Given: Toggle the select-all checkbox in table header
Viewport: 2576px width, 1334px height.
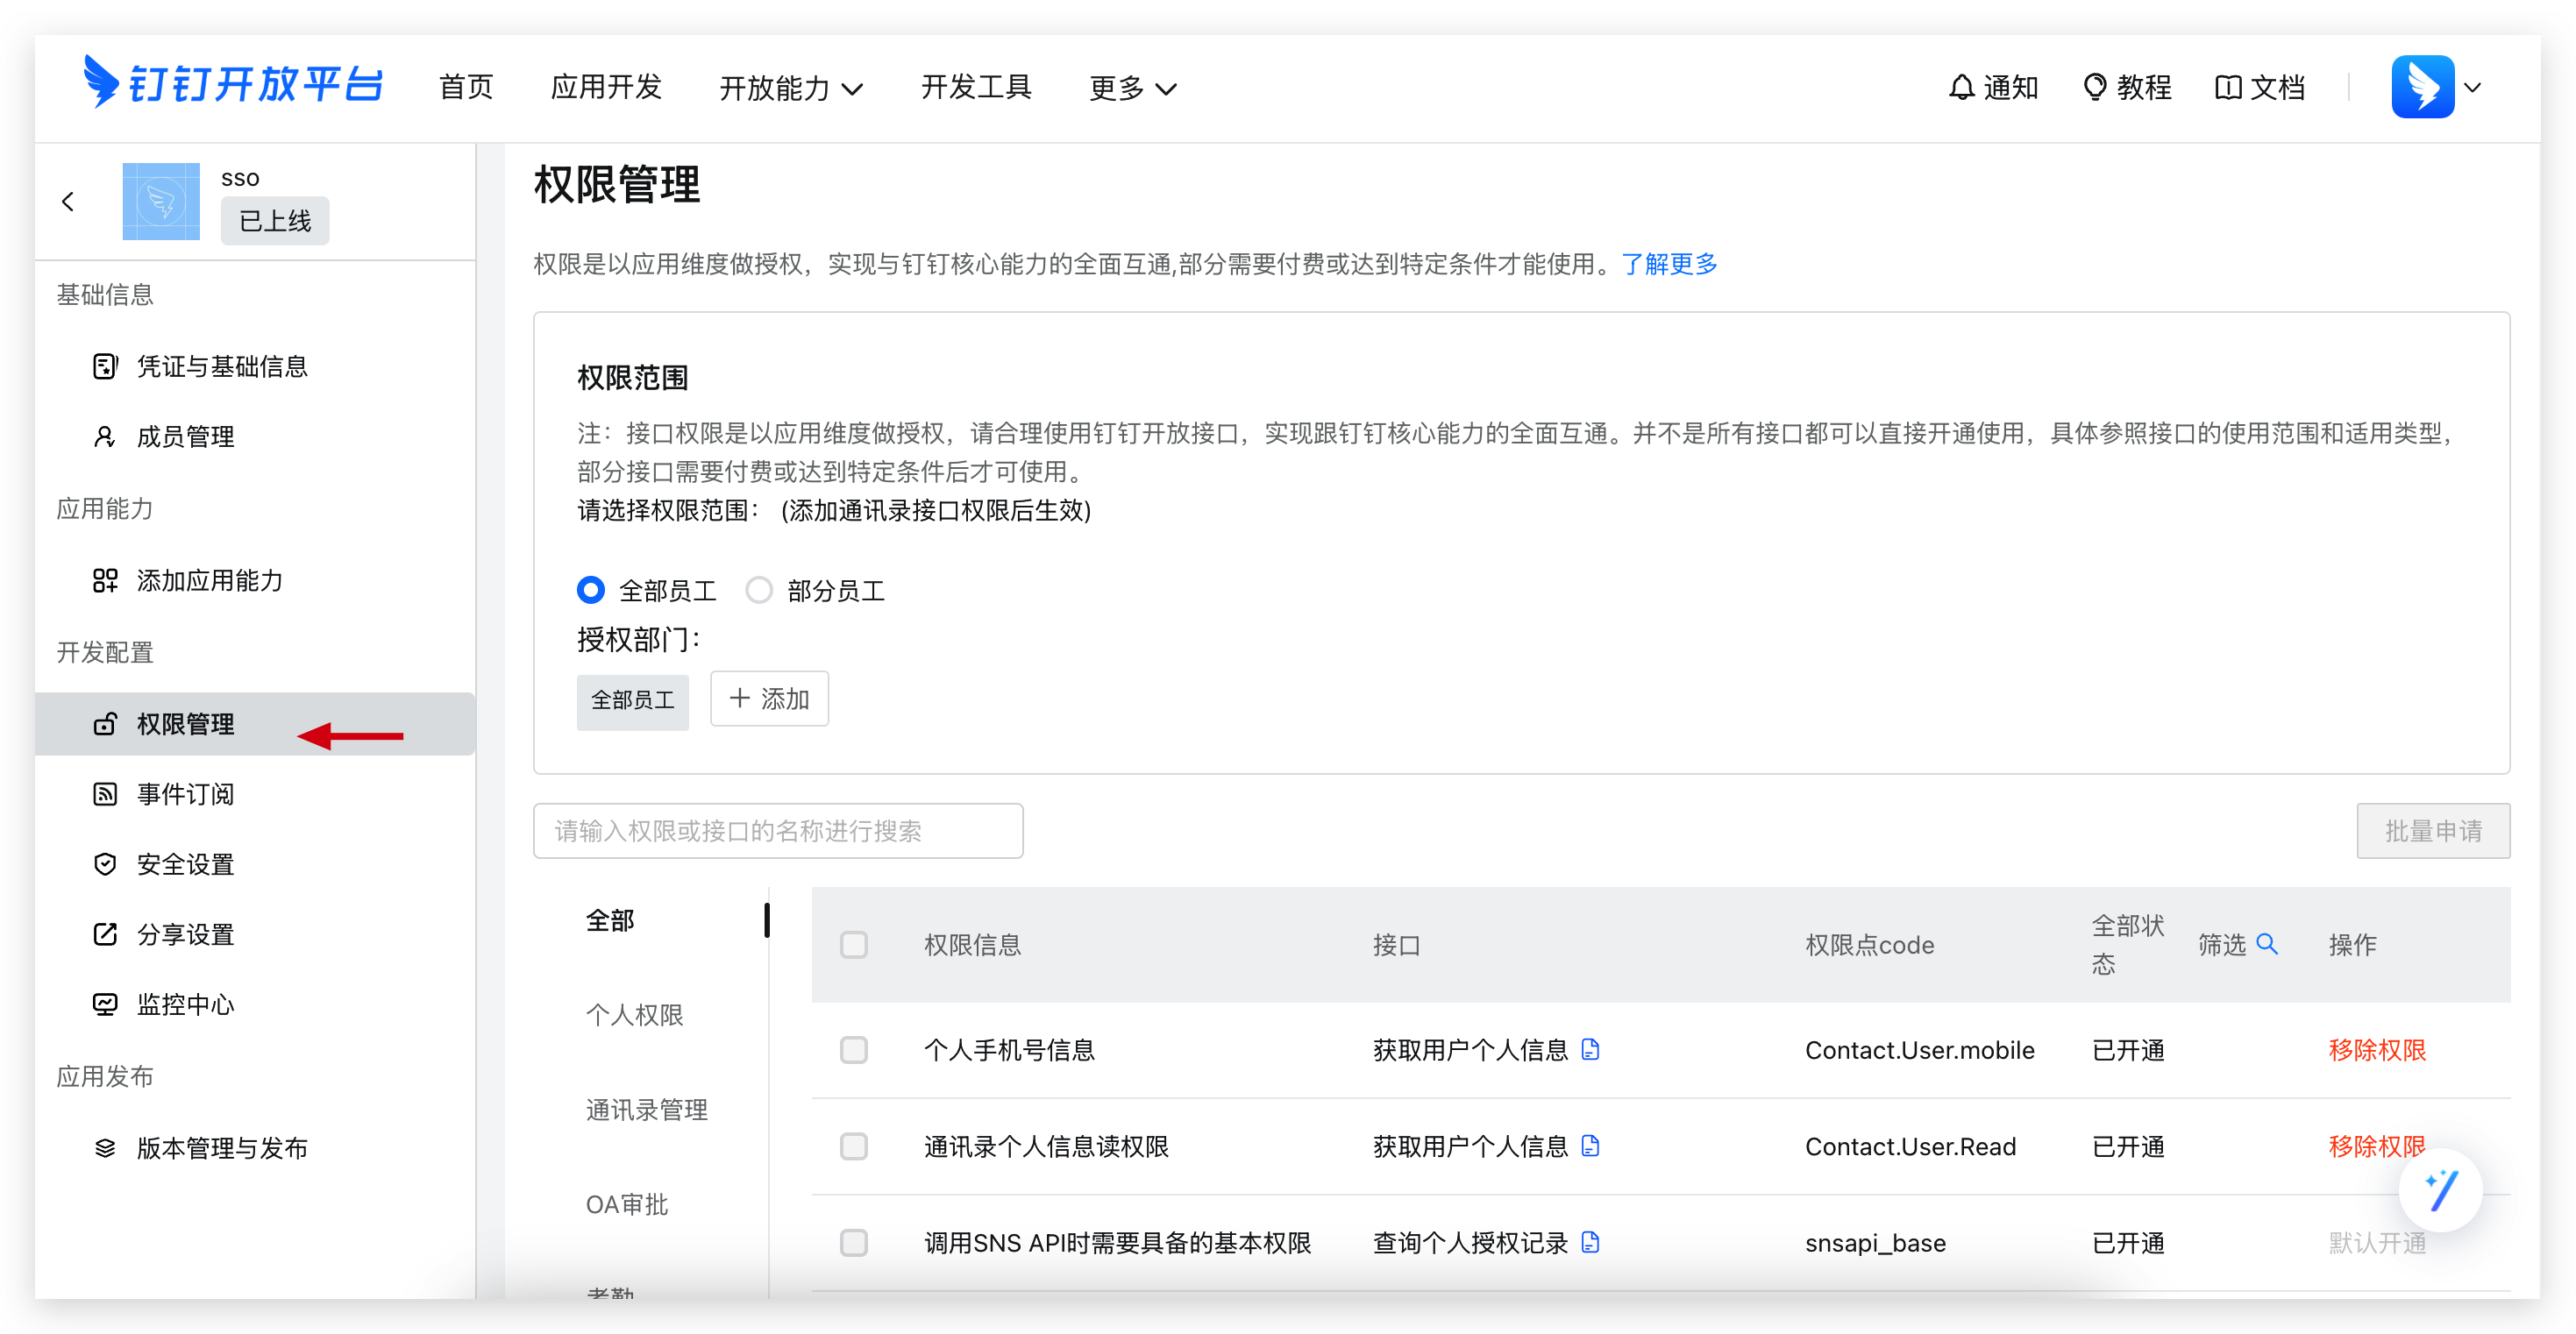Looking at the screenshot, I should [853, 945].
